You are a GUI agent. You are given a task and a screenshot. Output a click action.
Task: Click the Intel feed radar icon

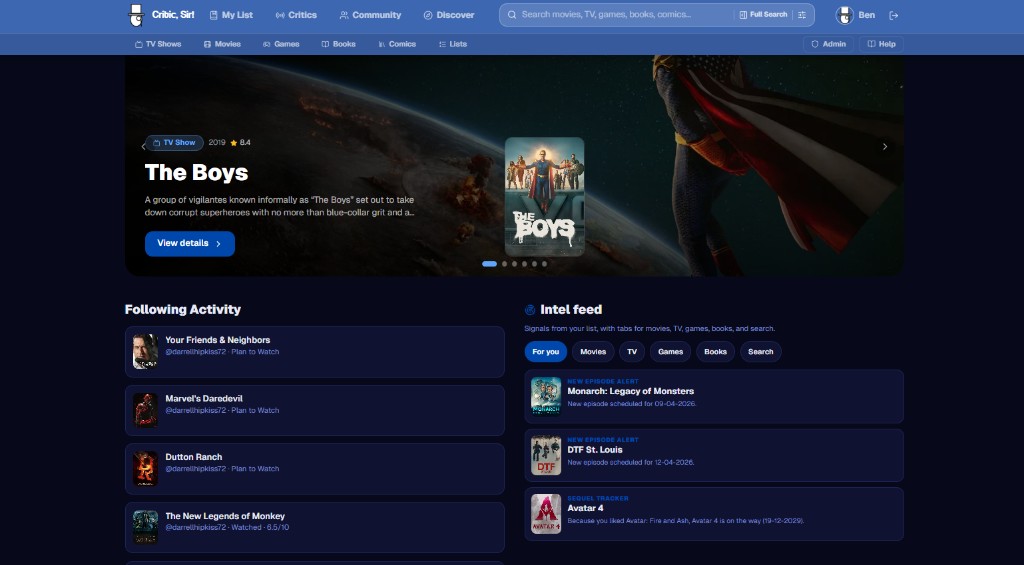[530, 310]
